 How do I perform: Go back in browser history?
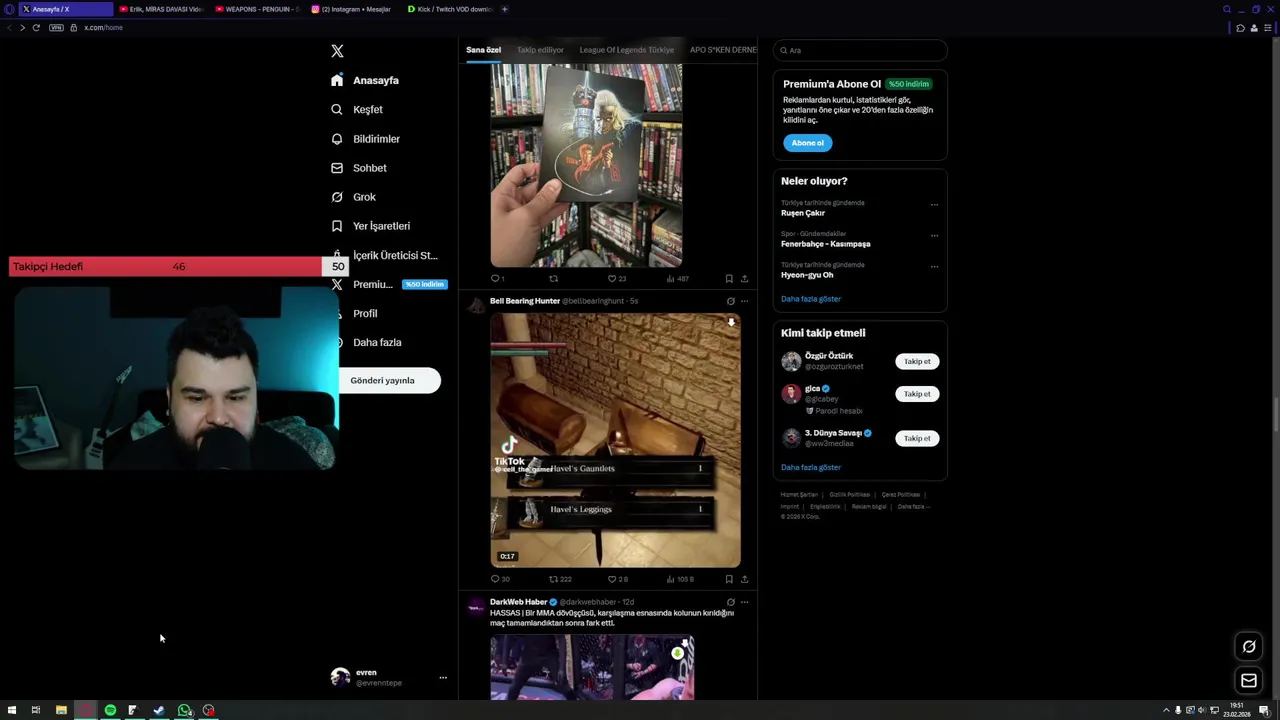click(x=9, y=27)
